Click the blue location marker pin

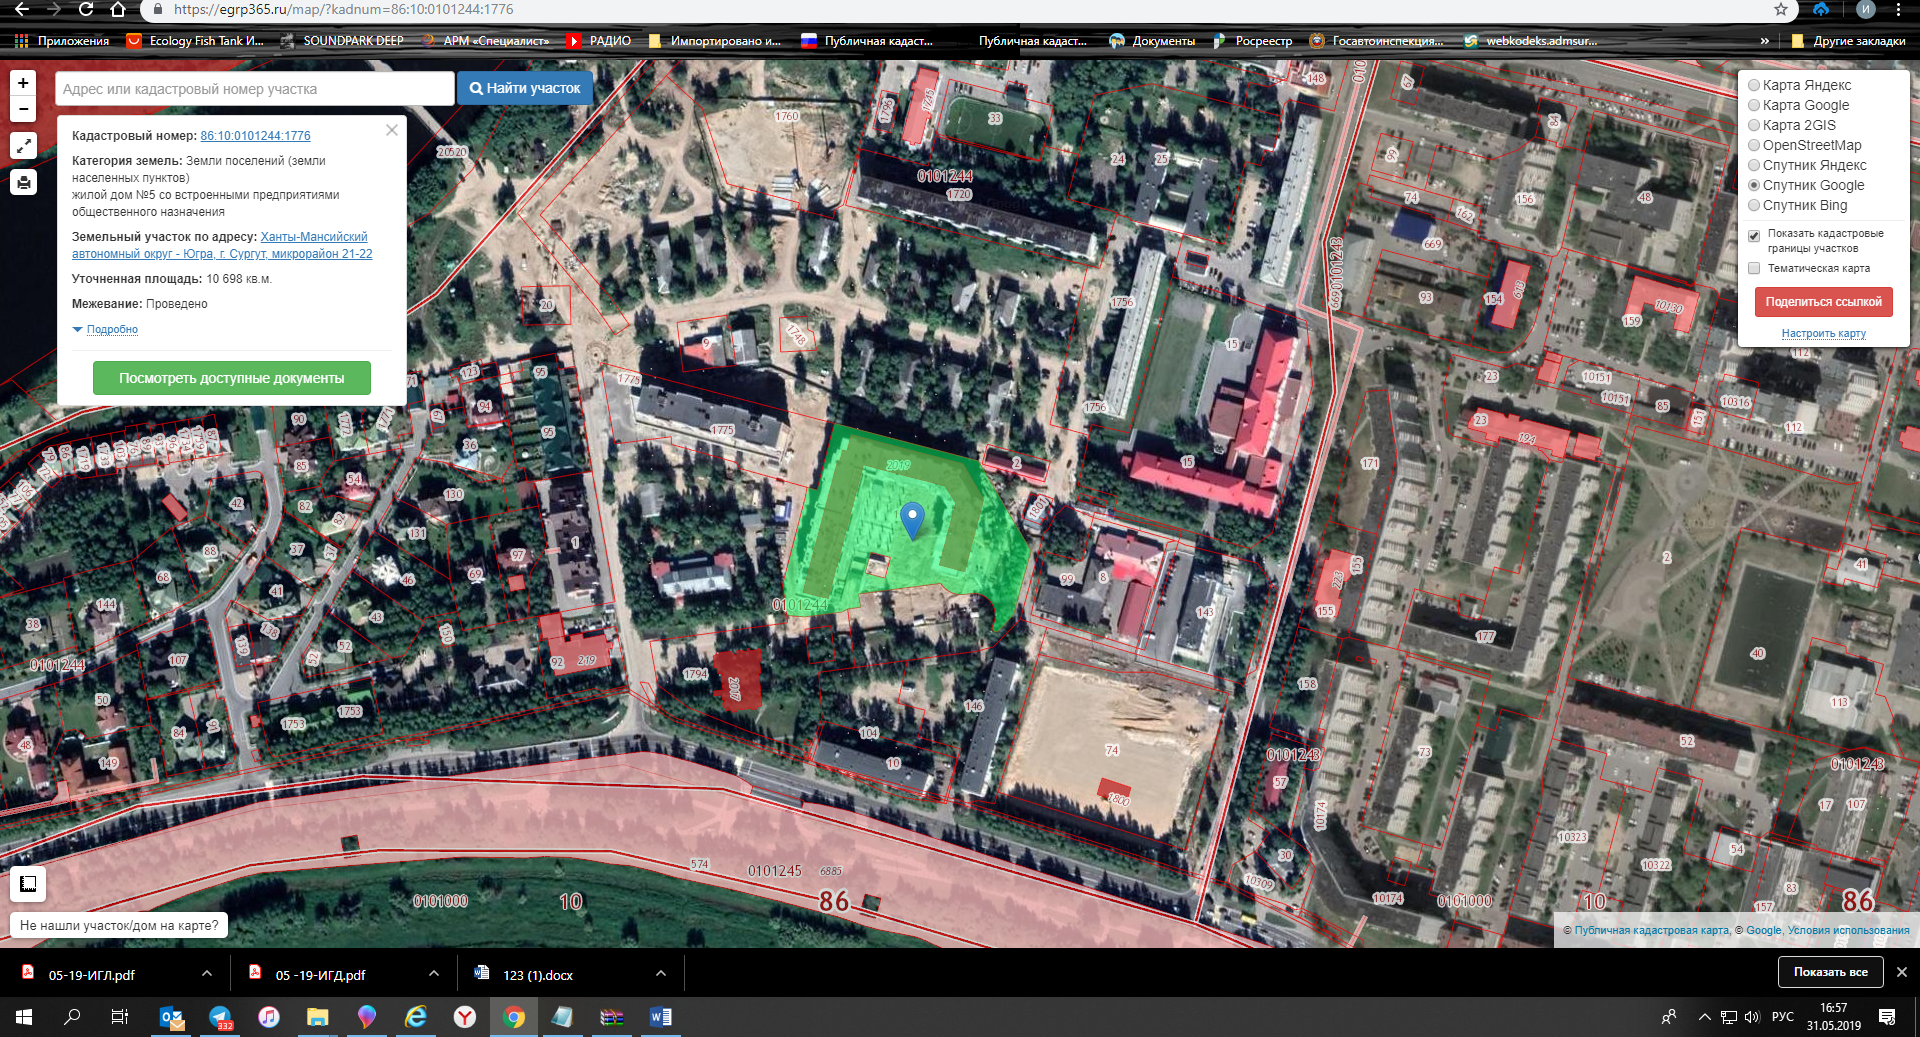coord(912,519)
